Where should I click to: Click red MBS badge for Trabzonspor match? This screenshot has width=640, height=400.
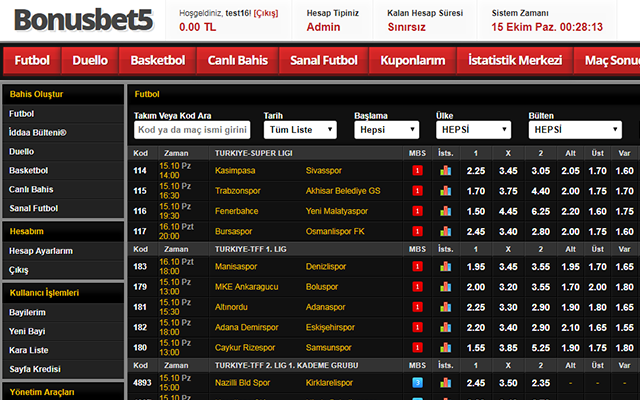coord(417,191)
